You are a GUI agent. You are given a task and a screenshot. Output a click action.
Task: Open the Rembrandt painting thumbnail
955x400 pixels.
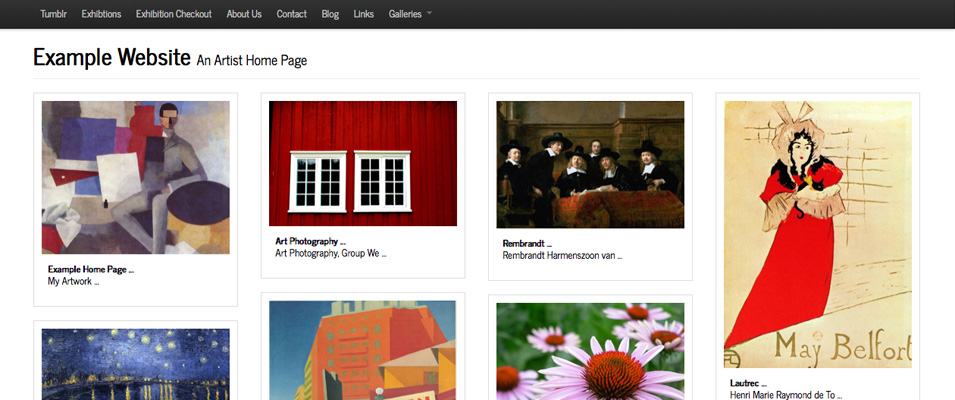(590, 164)
